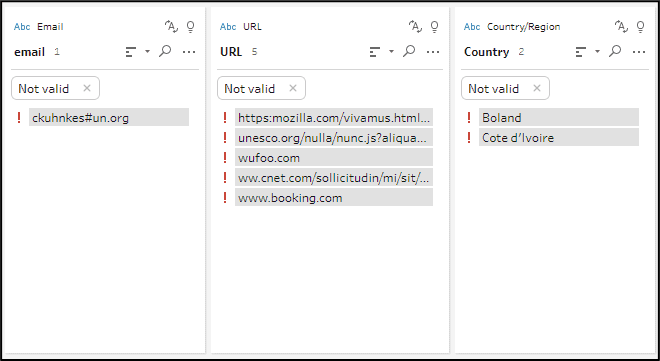Open more options menu for Country column
The image size is (660, 361).
point(639,52)
